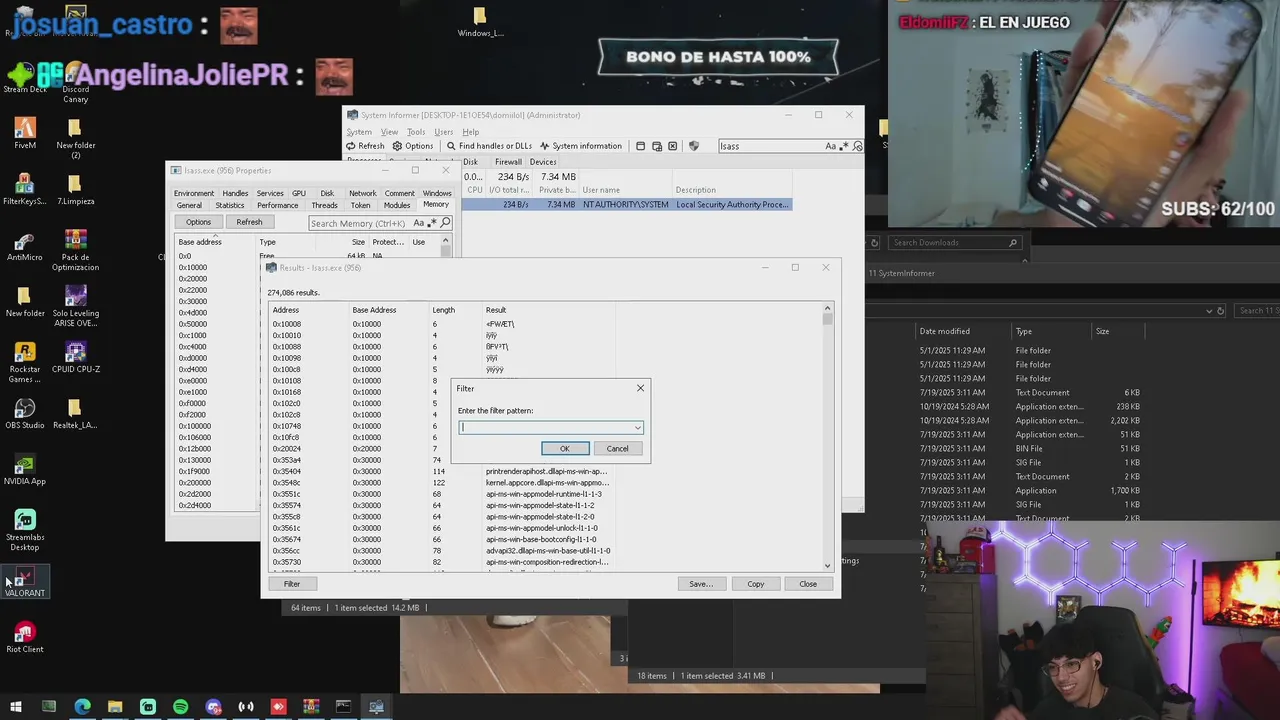
Task: Click the Filter button in Results window
Action: 292,584
